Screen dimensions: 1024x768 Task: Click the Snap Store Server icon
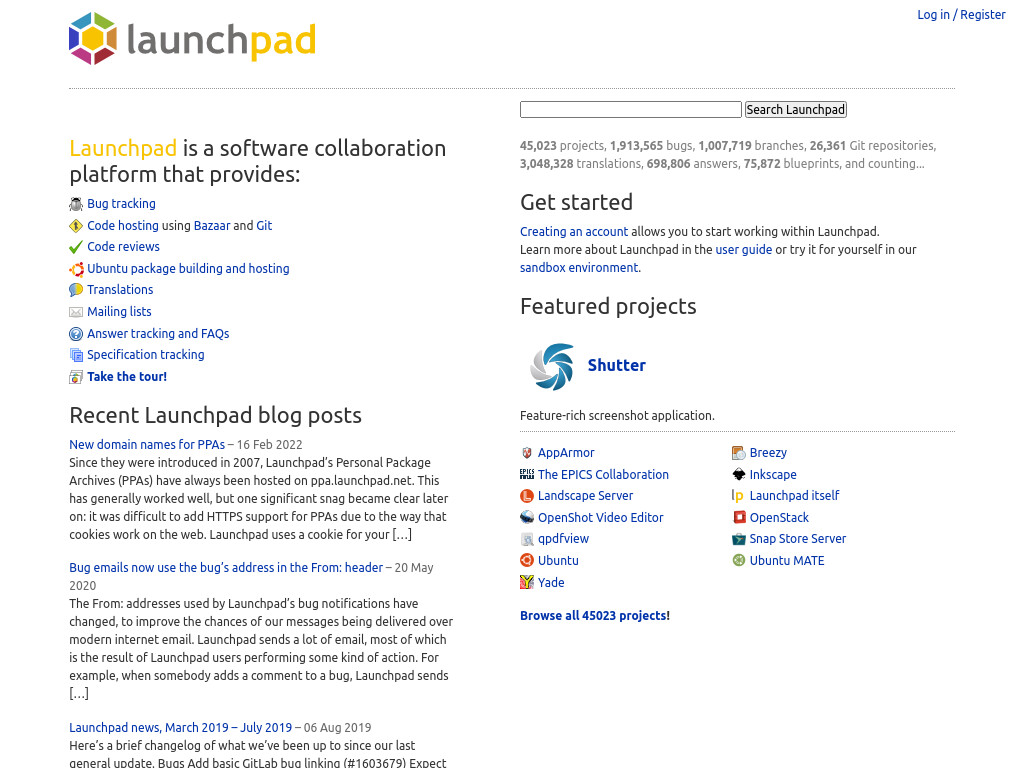click(x=738, y=539)
